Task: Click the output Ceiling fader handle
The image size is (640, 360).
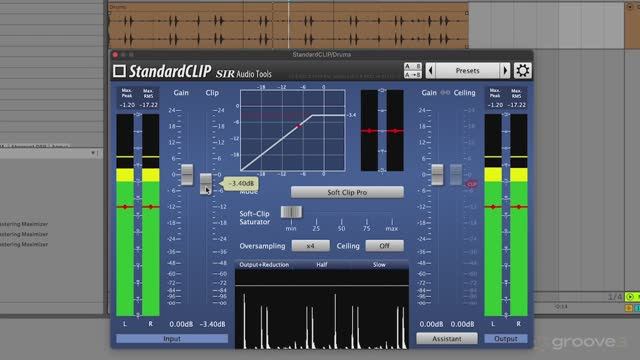Action: tap(456, 175)
